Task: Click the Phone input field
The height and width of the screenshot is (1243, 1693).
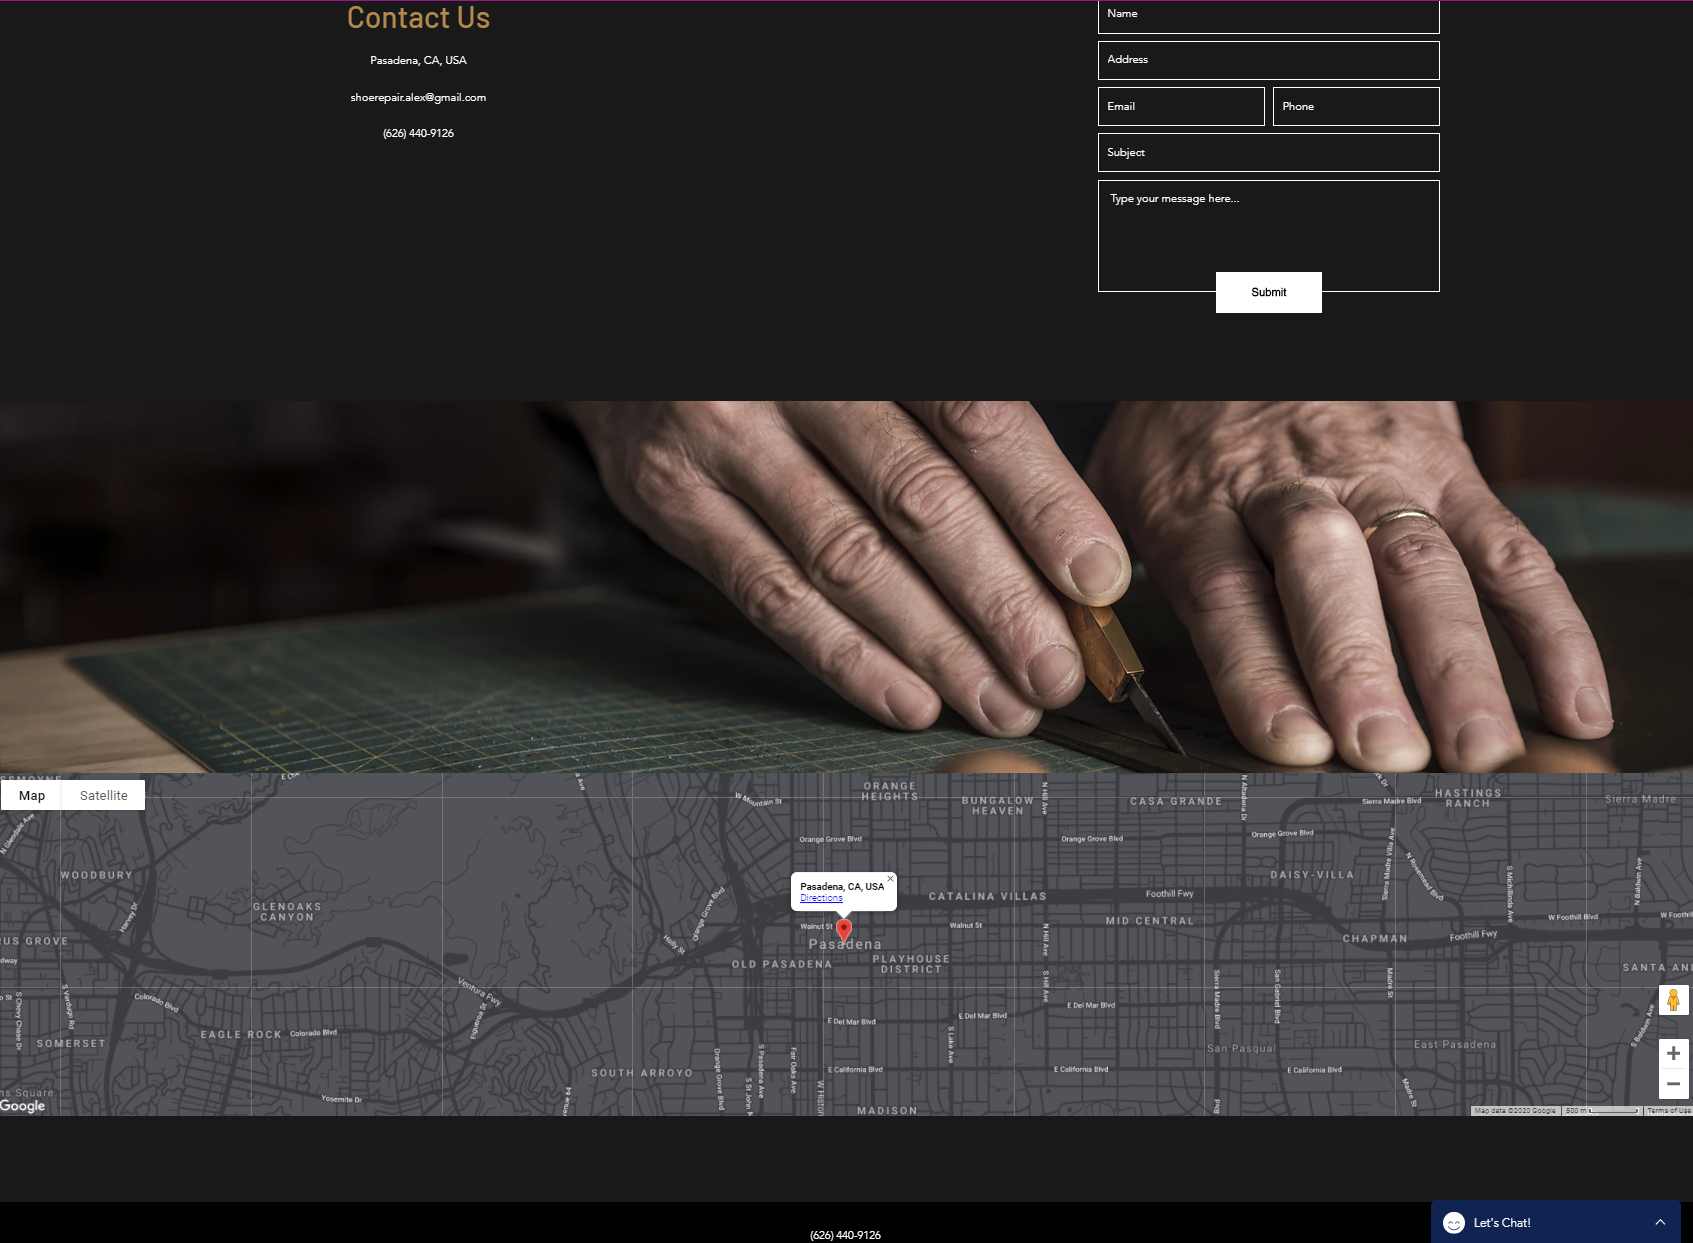Action: coord(1355,107)
